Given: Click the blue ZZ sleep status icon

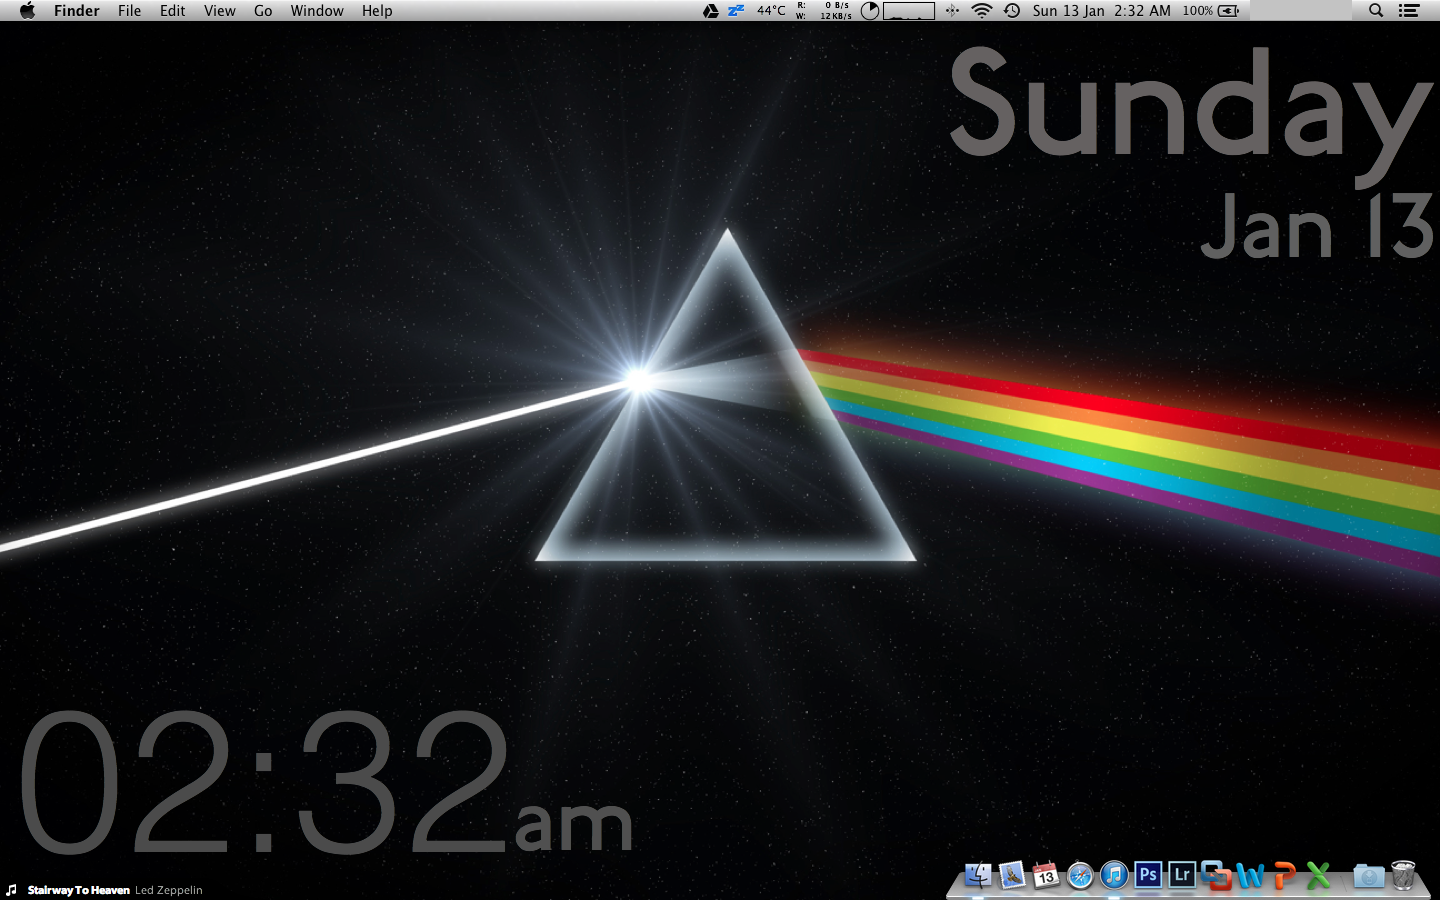Looking at the screenshot, I should [736, 10].
